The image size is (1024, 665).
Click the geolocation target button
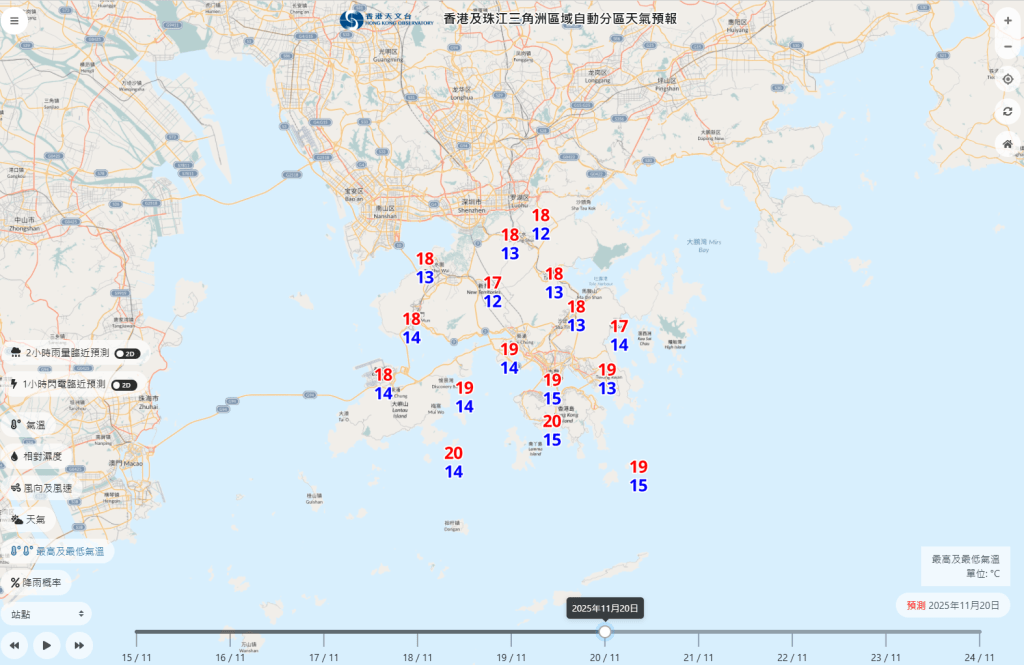(1008, 80)
